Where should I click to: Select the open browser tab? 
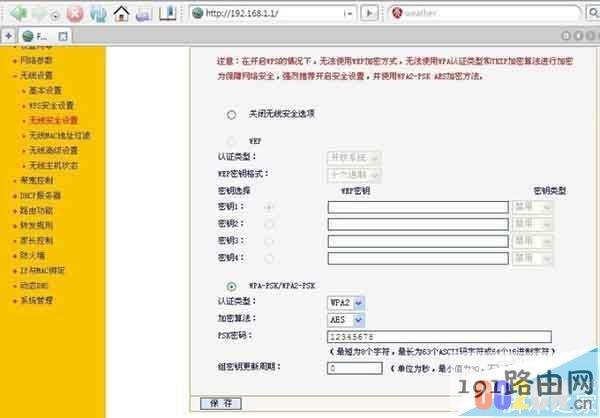click(x=45, y=36)
